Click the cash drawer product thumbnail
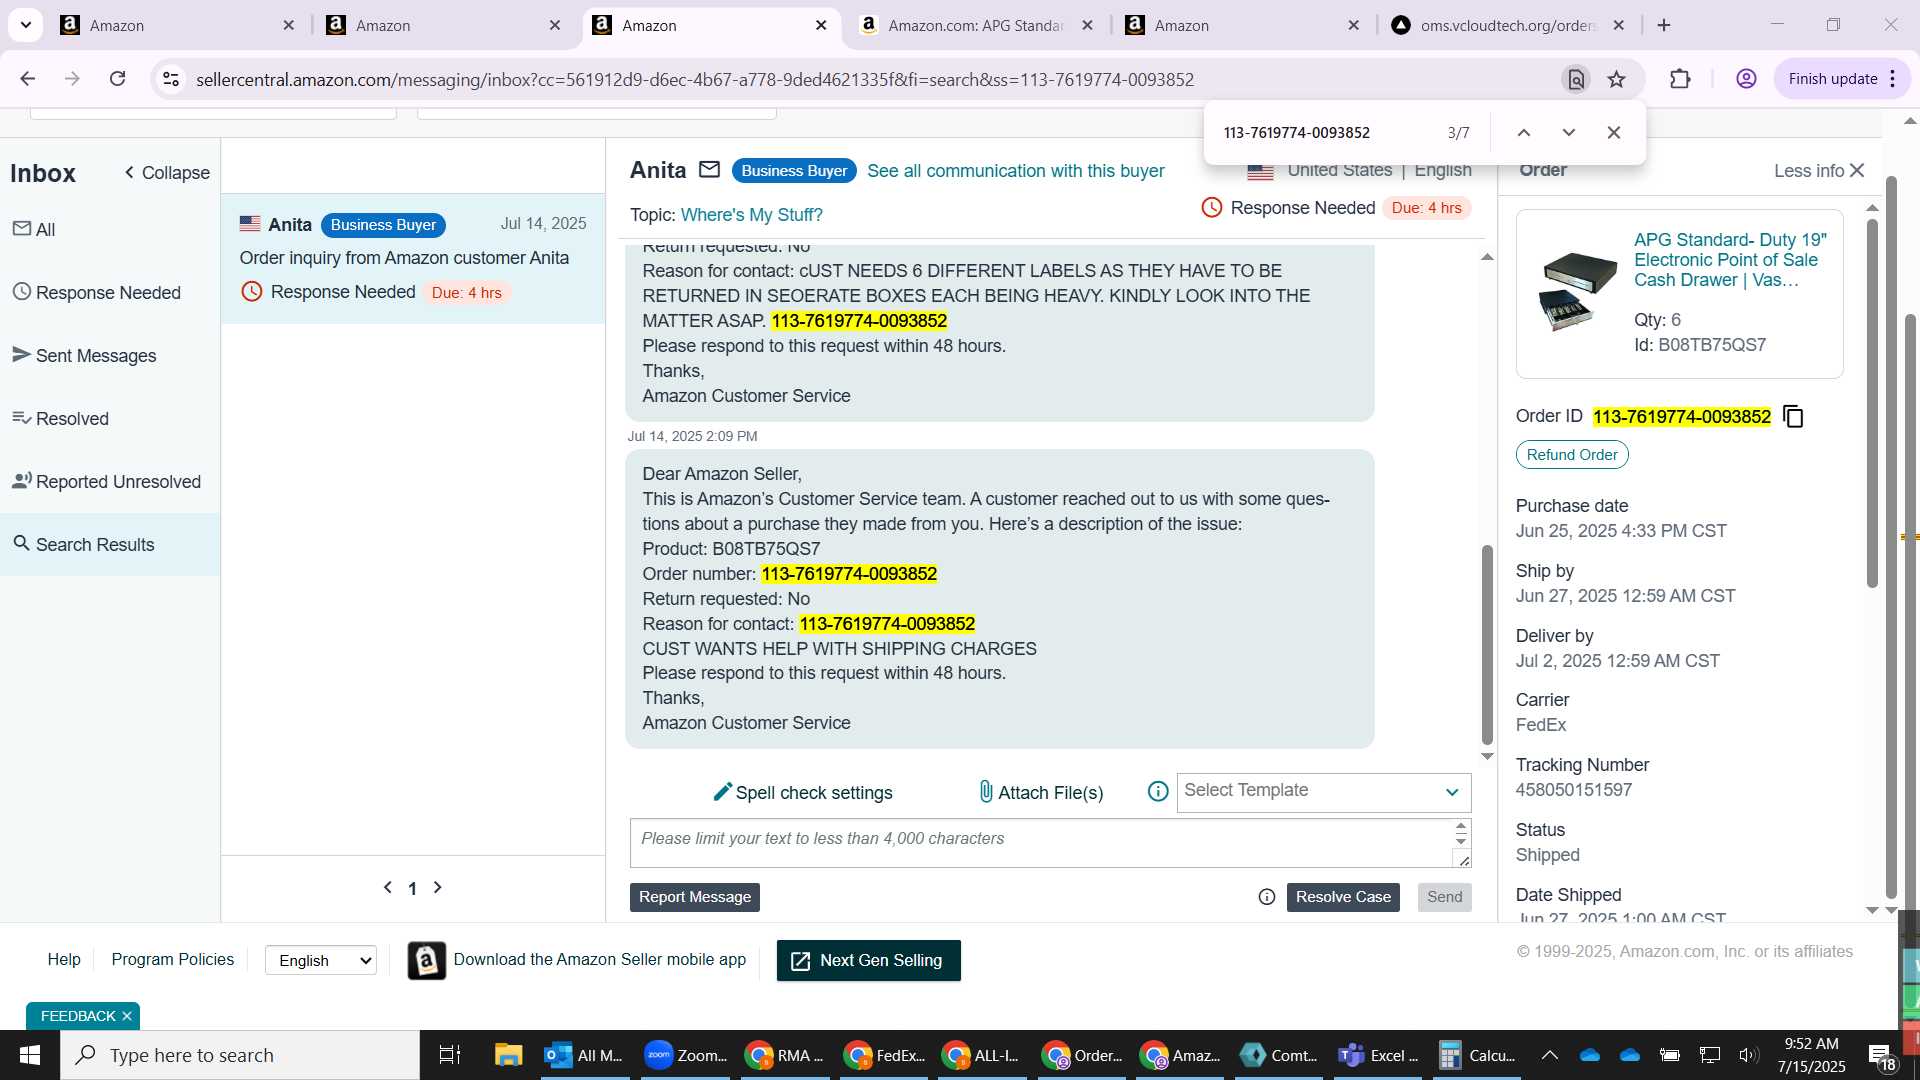Image resolution: width=1920 pixels, height=1080 pixels. click(1578, 291)
